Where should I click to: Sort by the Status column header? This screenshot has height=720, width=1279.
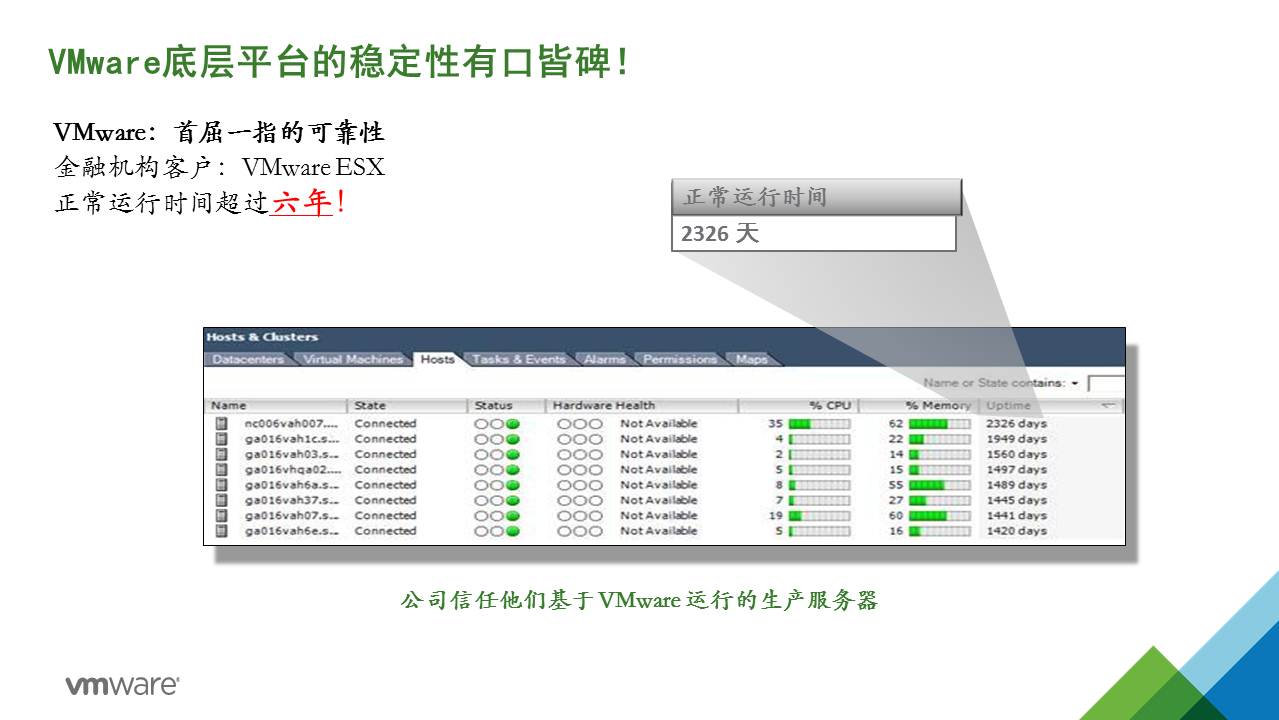506,406
